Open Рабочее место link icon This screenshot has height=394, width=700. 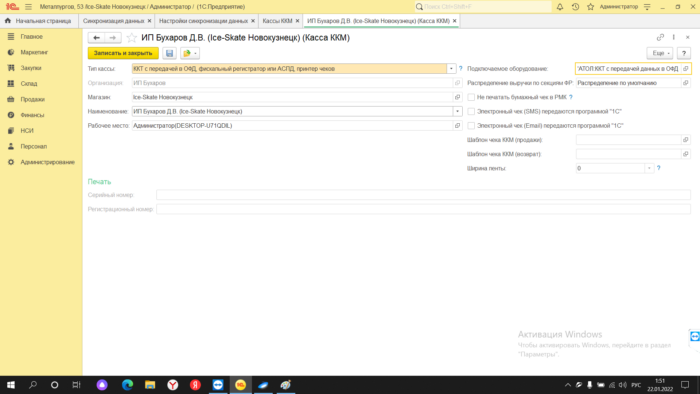(x=458, y=126)
